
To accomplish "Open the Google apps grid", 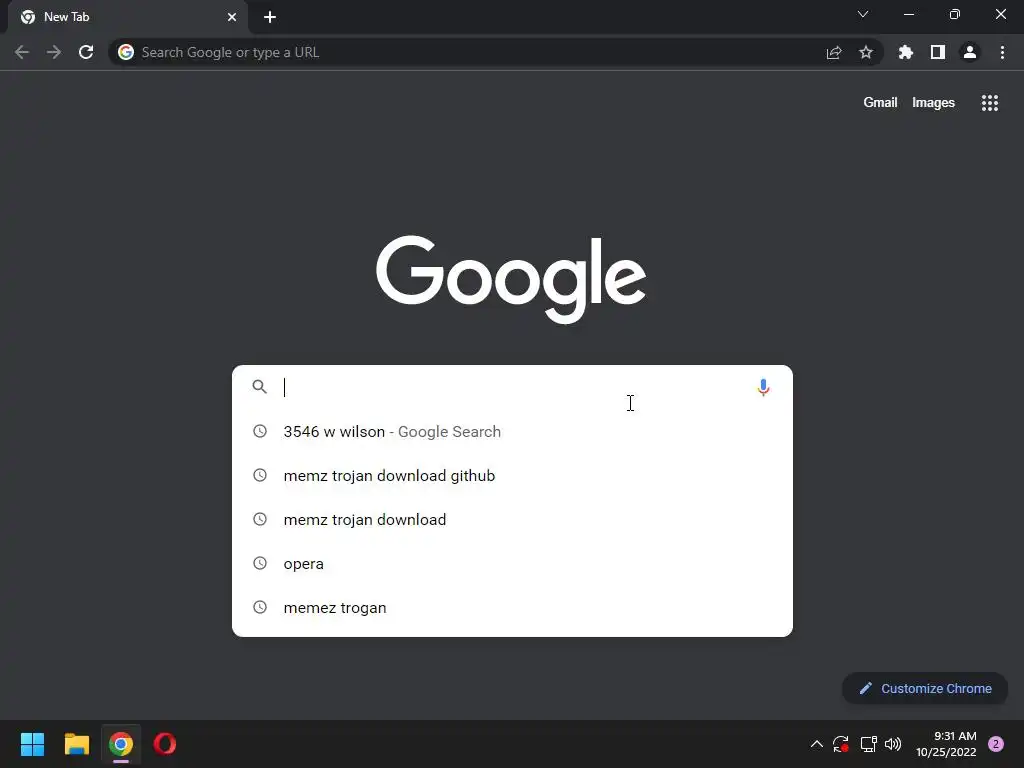I will [x=989, y=103].
